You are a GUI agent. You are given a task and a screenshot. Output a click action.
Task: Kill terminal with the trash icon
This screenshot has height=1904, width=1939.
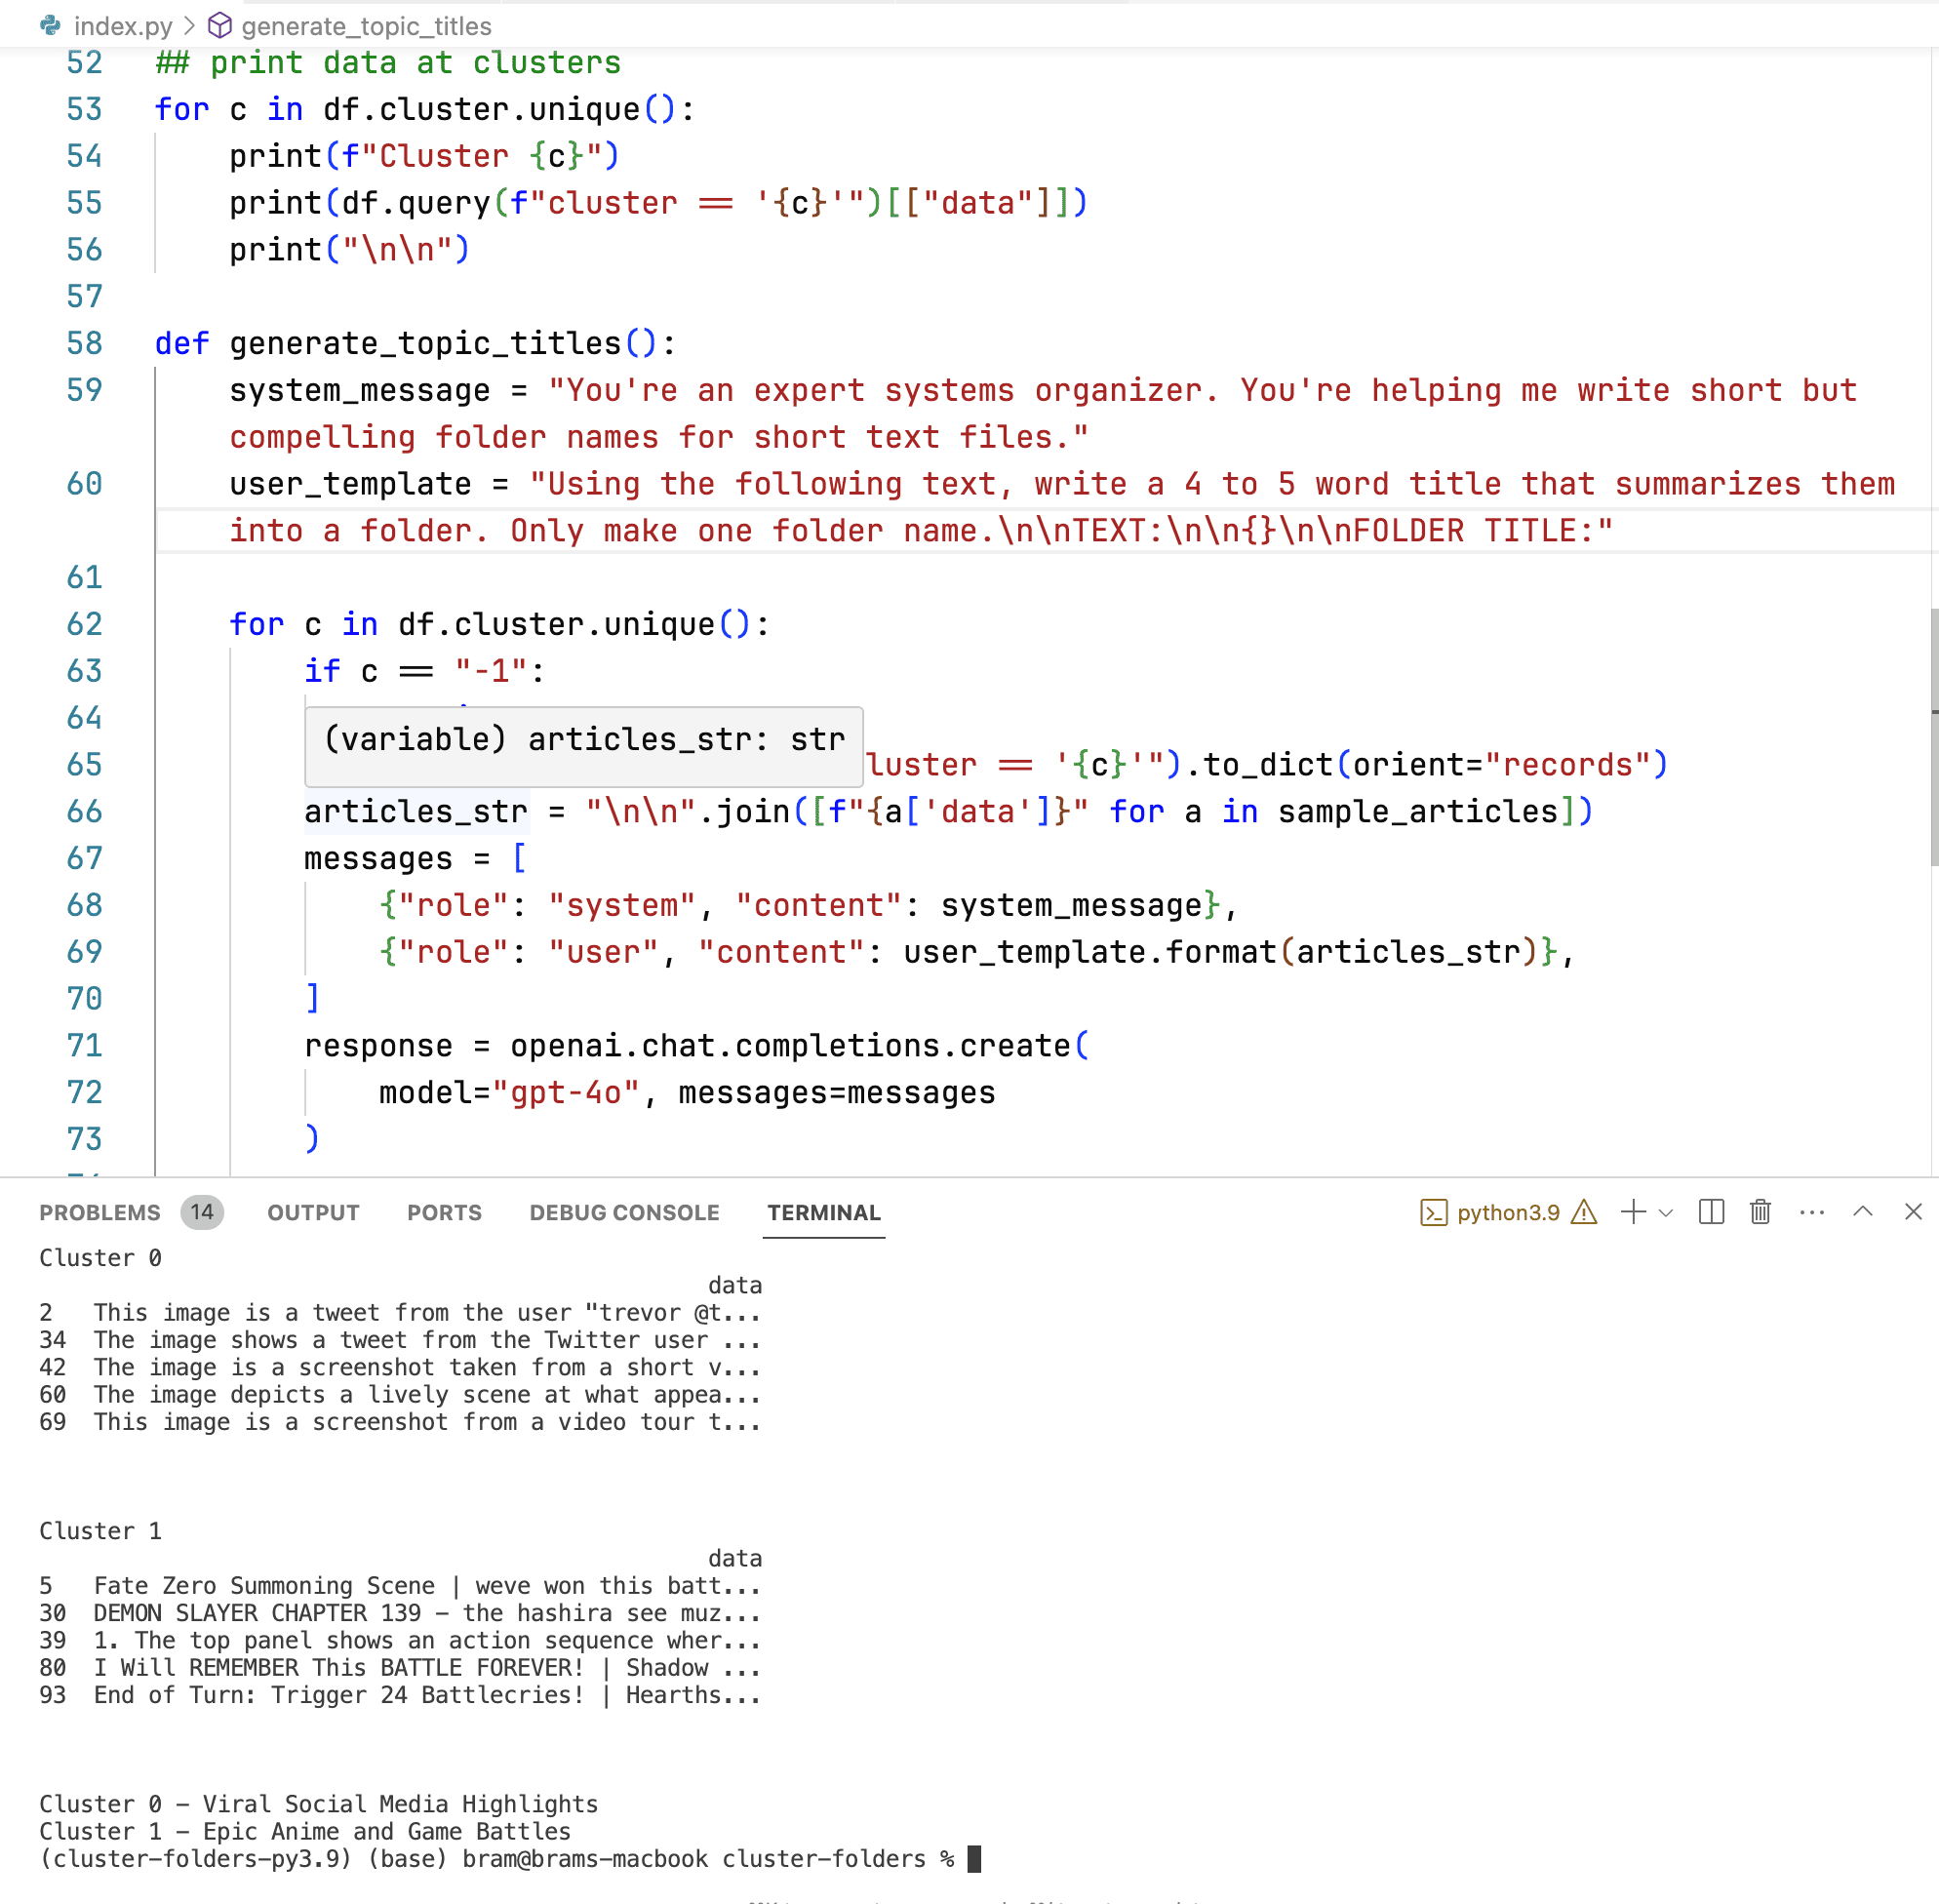(x=1760, y=1212)
